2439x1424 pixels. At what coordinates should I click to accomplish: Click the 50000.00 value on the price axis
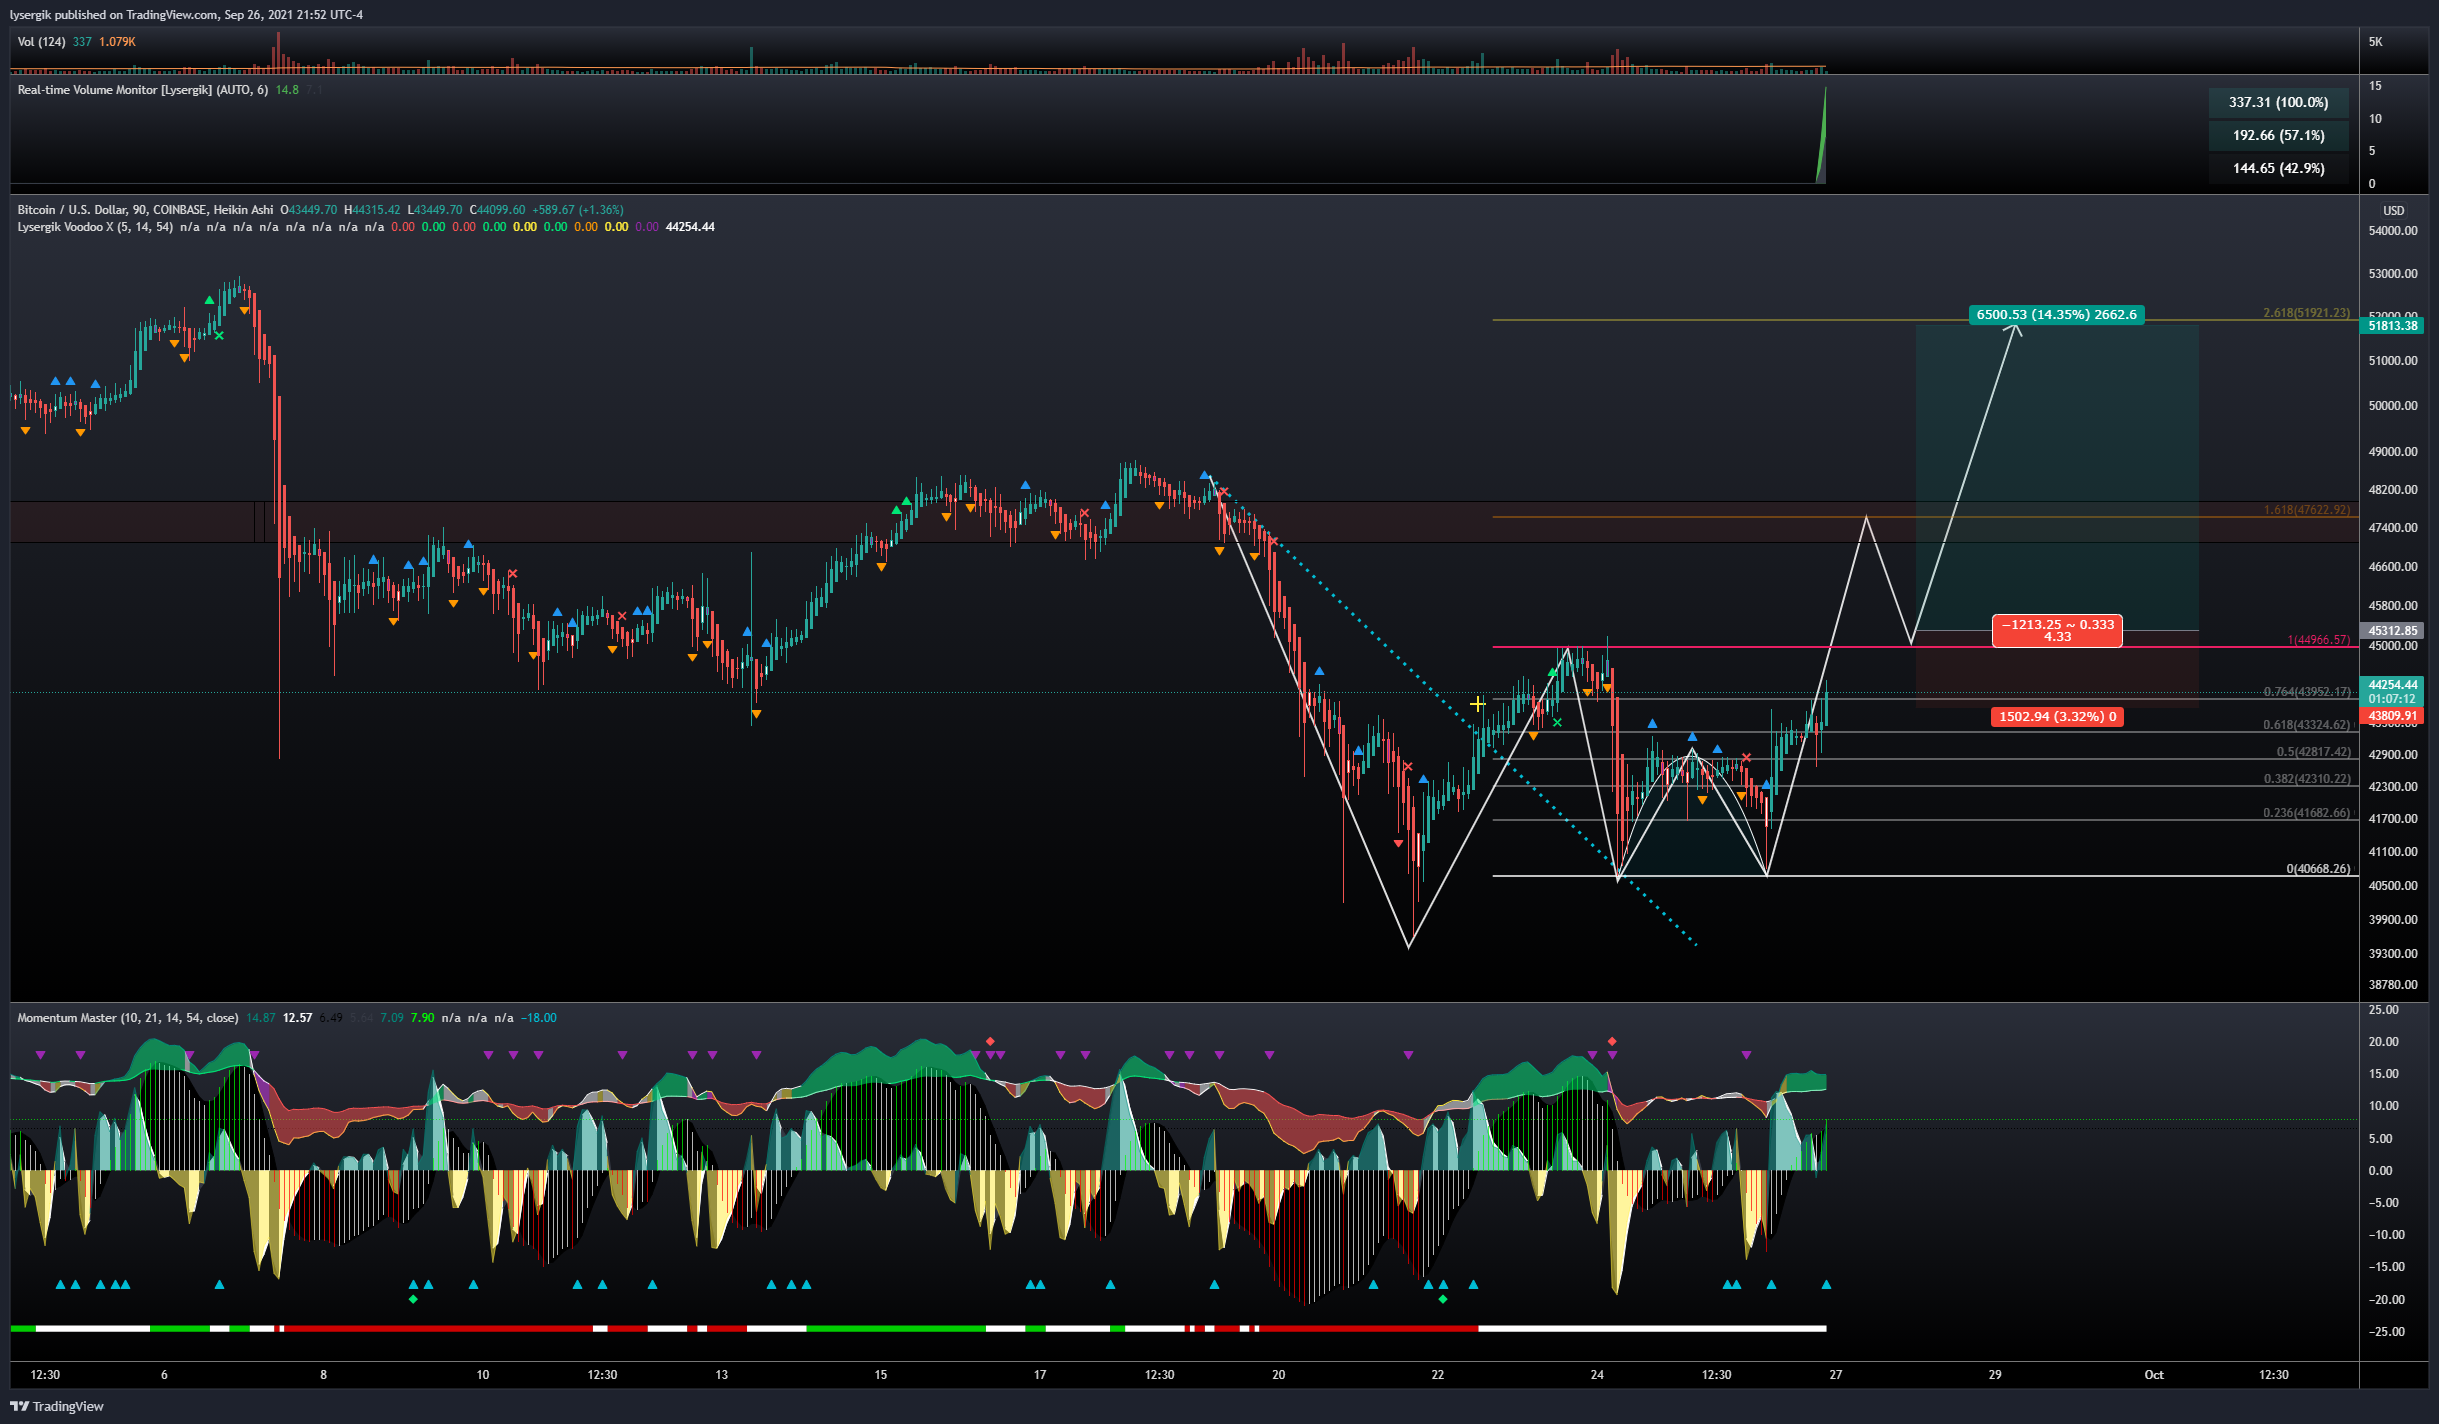[x=2392, y=406]
